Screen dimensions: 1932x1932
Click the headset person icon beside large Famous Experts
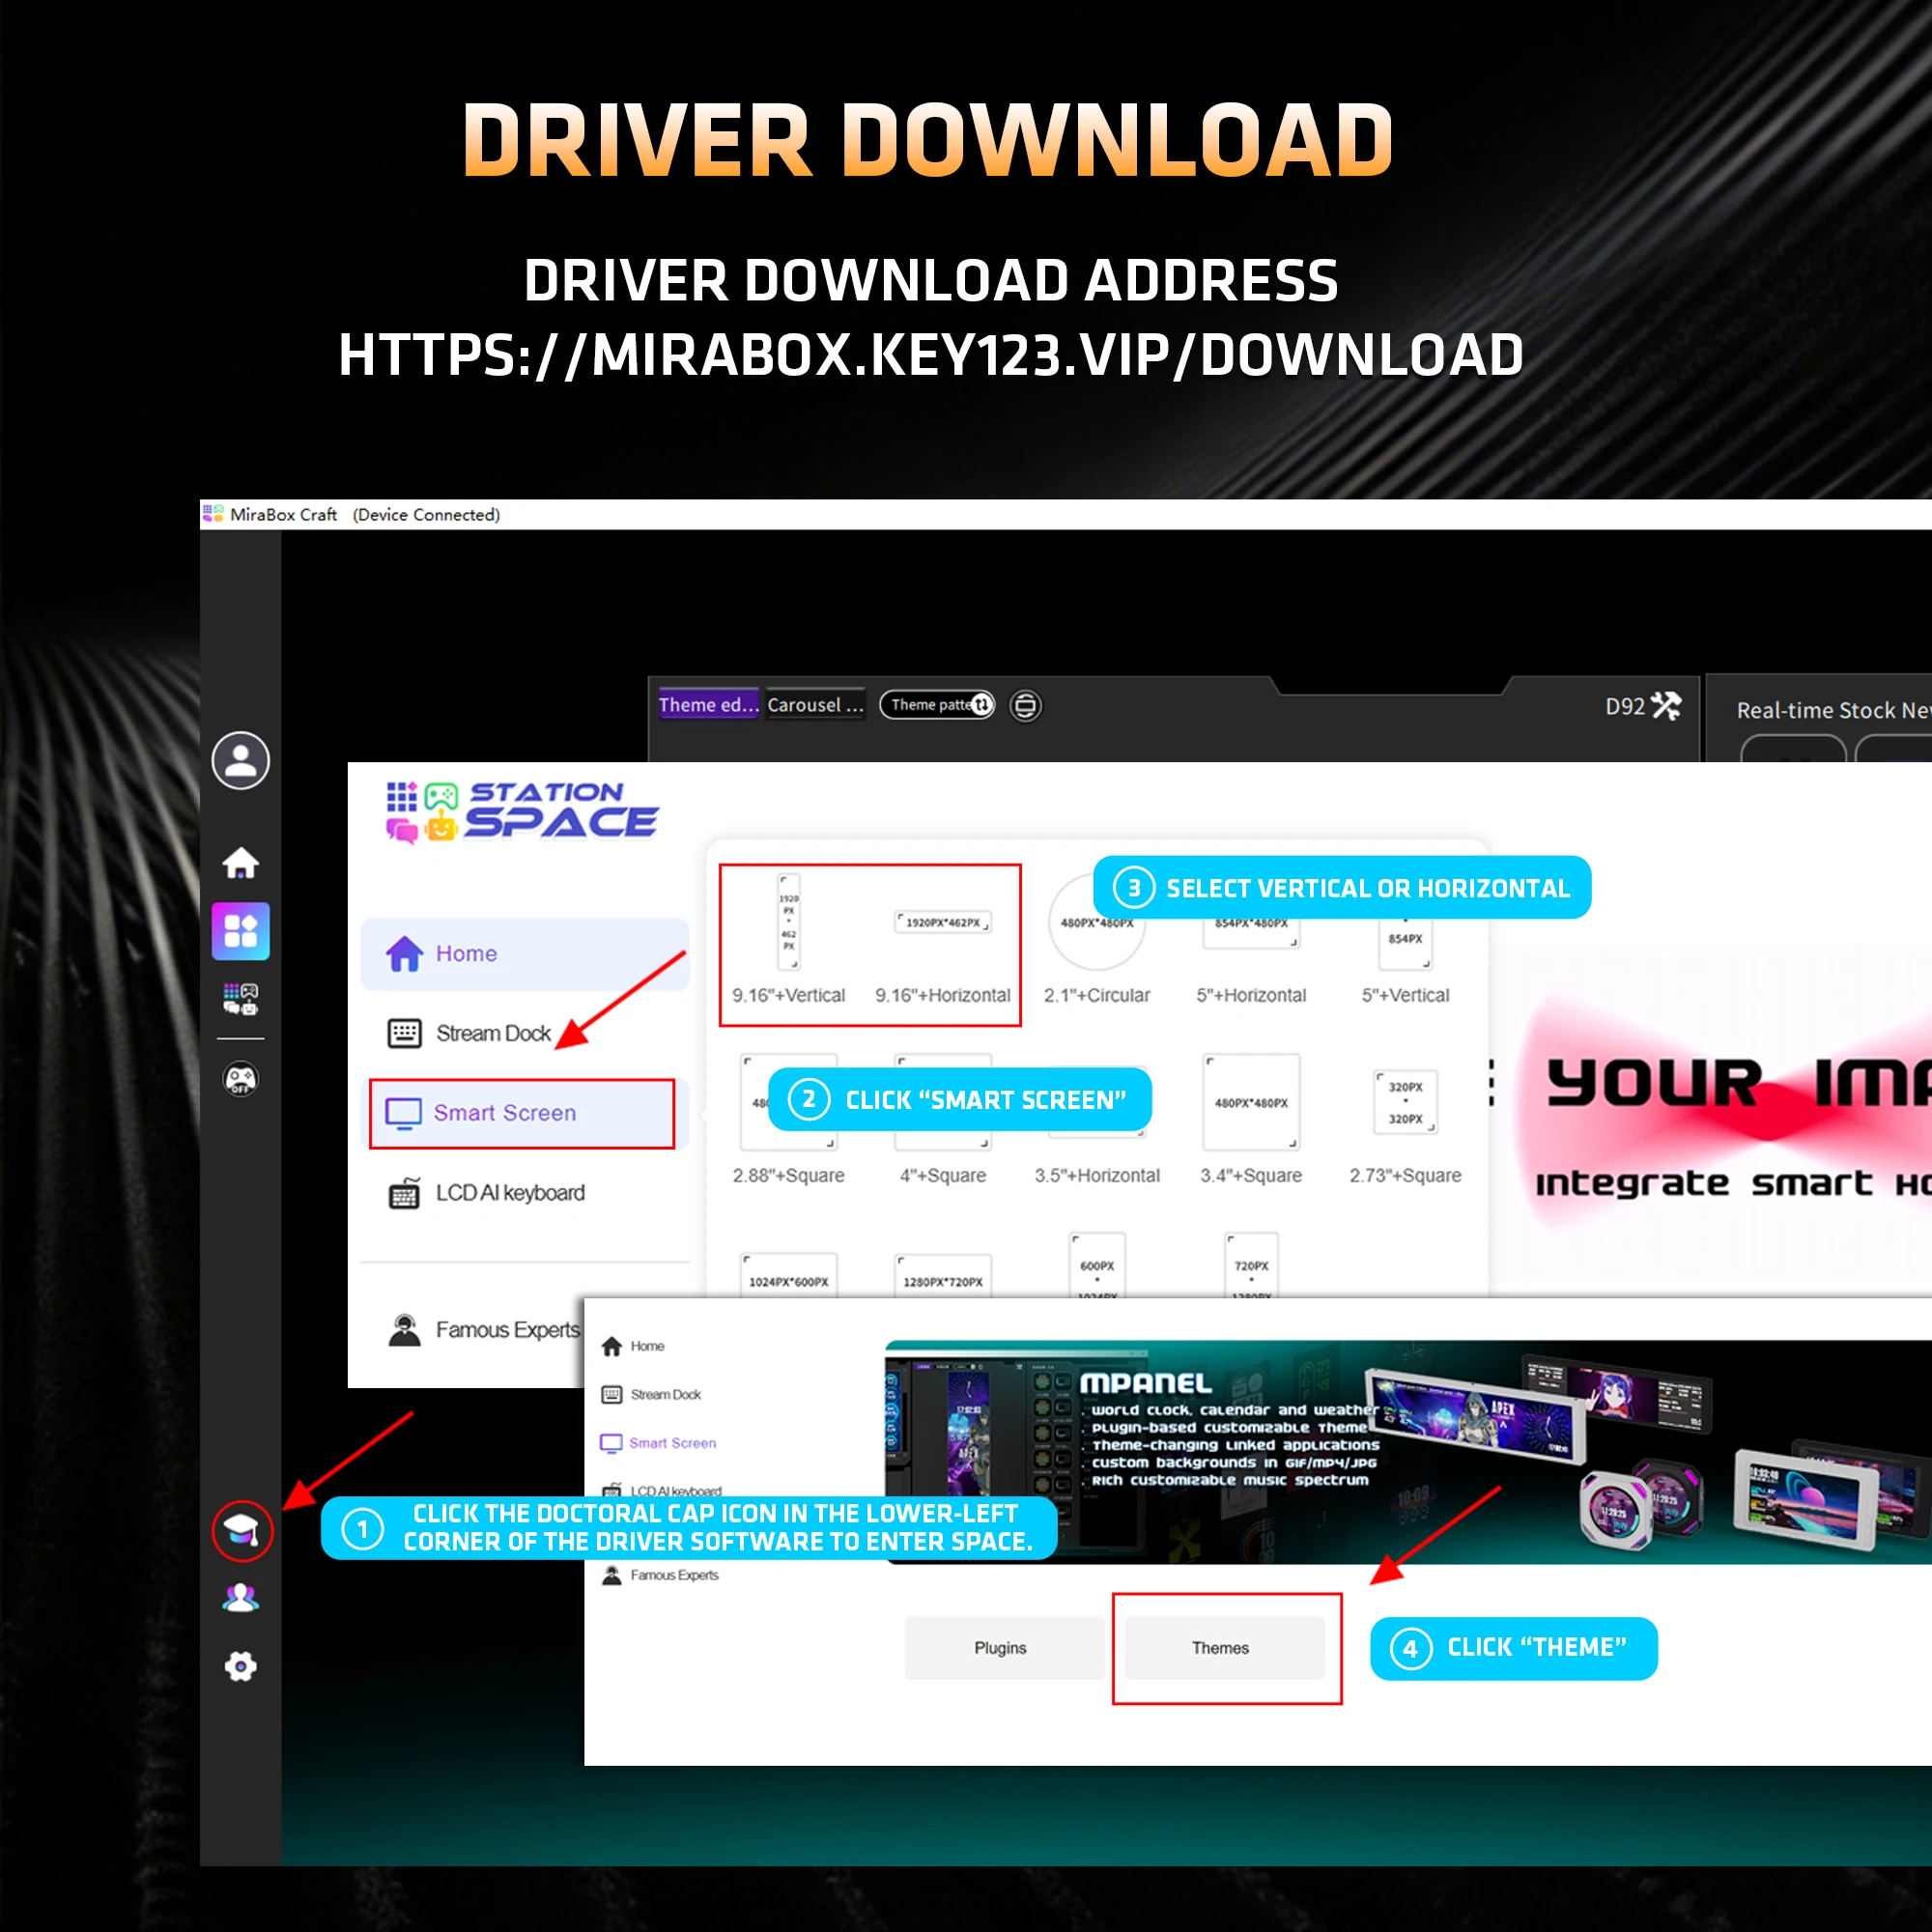(404, 1330)
